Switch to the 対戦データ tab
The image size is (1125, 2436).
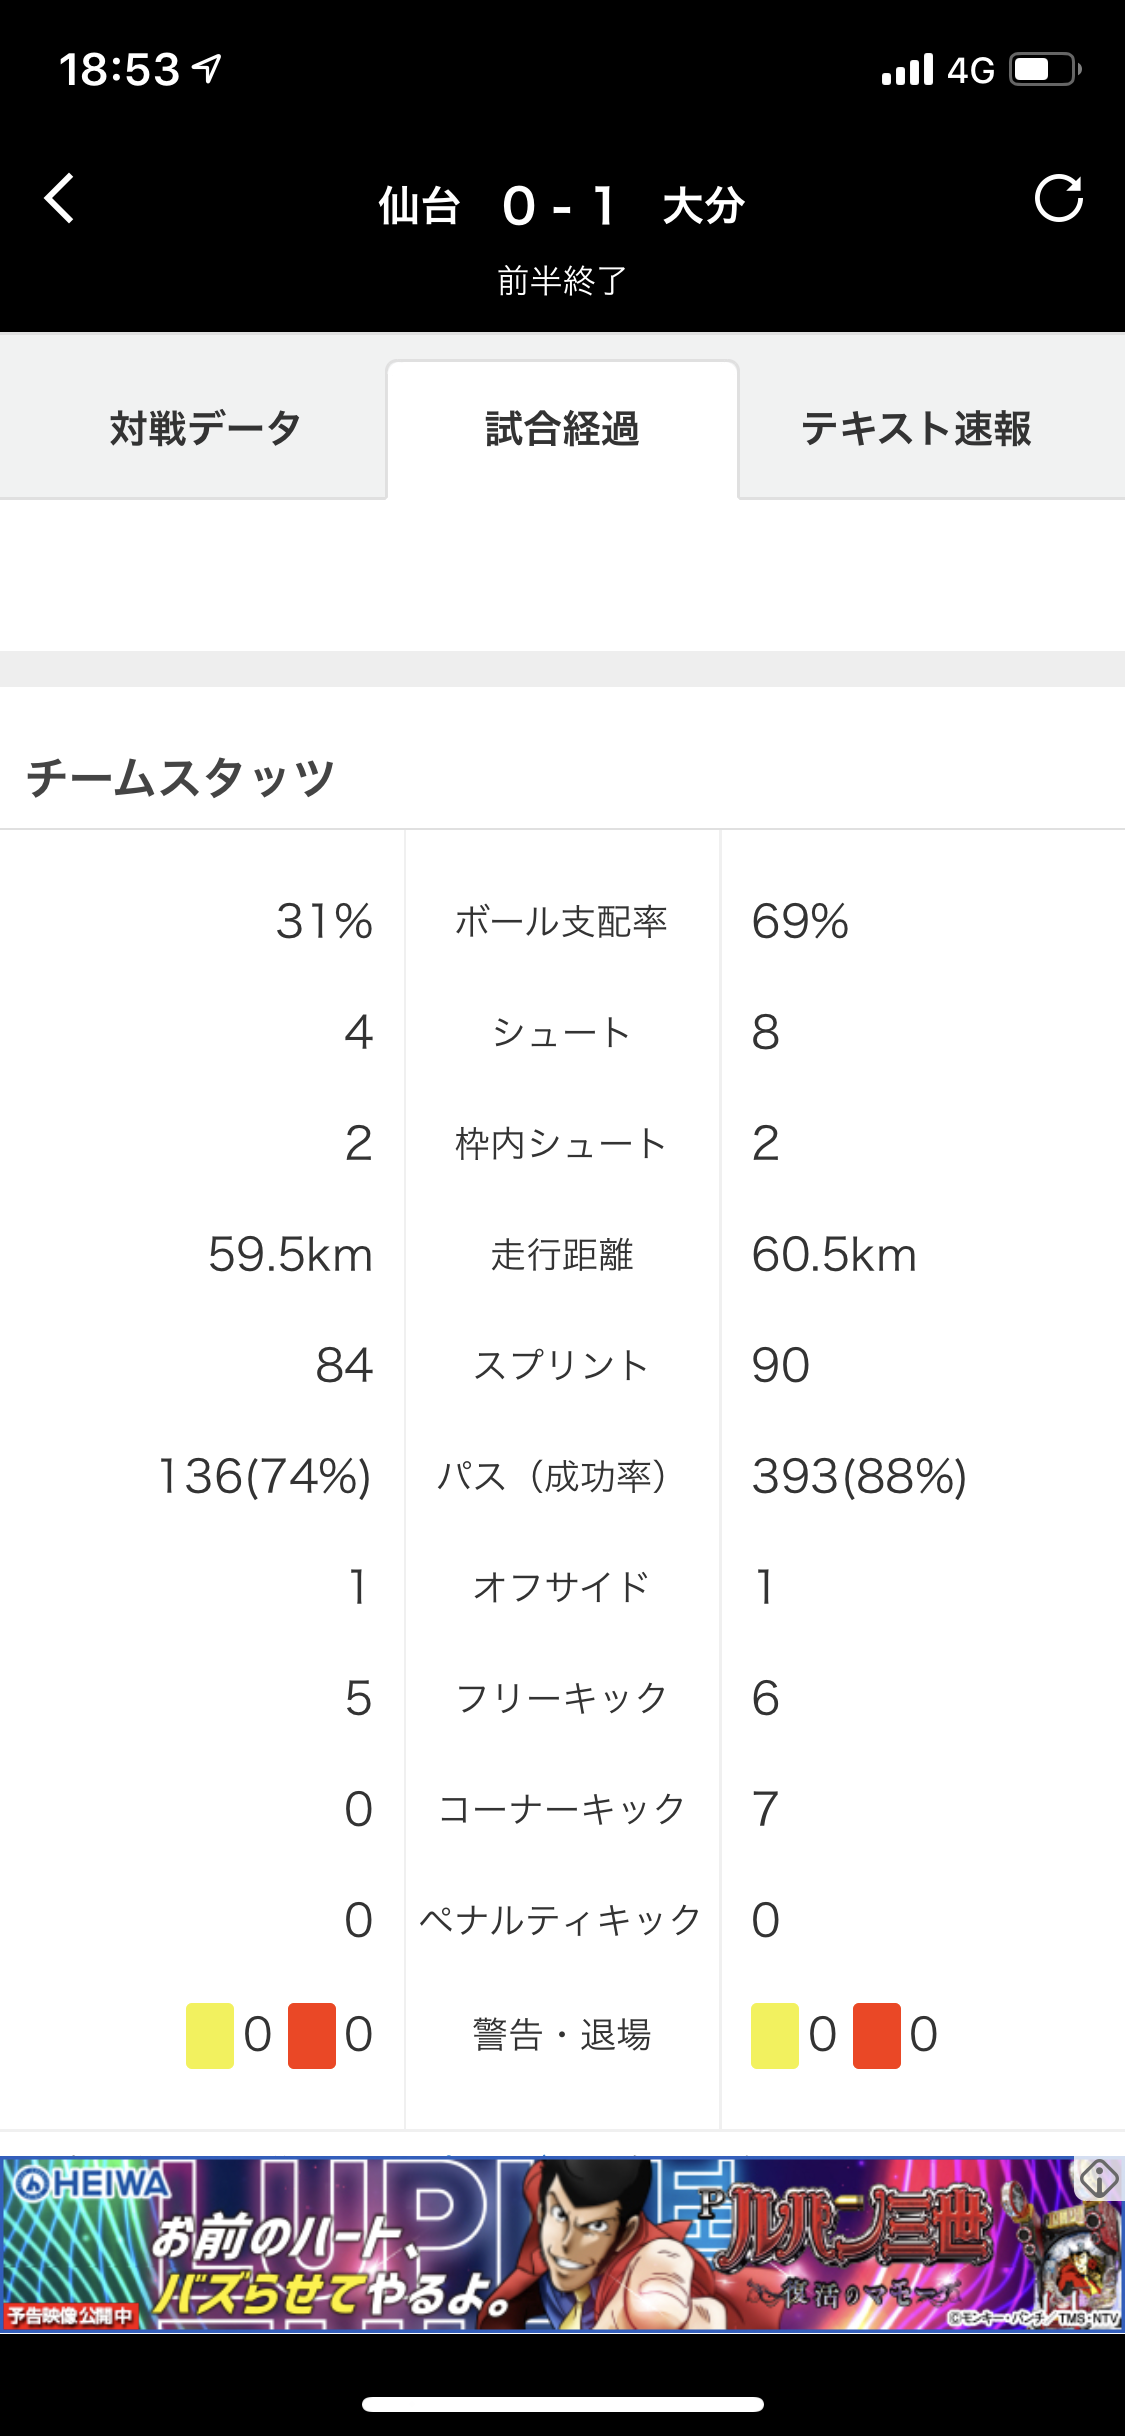(205, 429)
